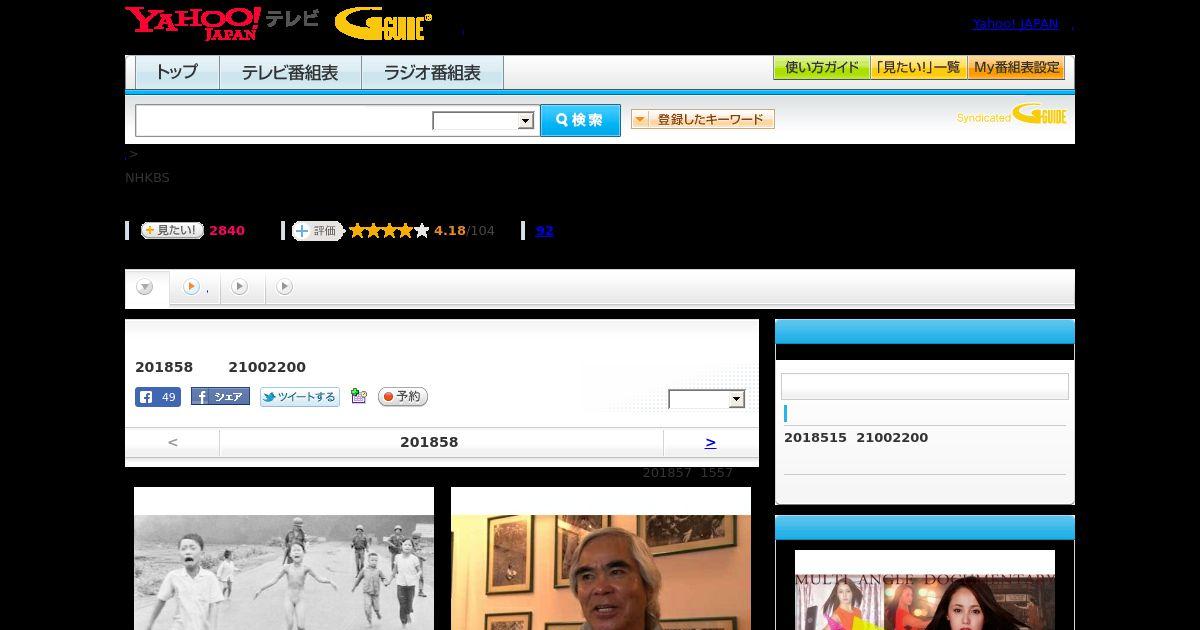Open the 「見たい!」一覧 button

tap(919, 68)
